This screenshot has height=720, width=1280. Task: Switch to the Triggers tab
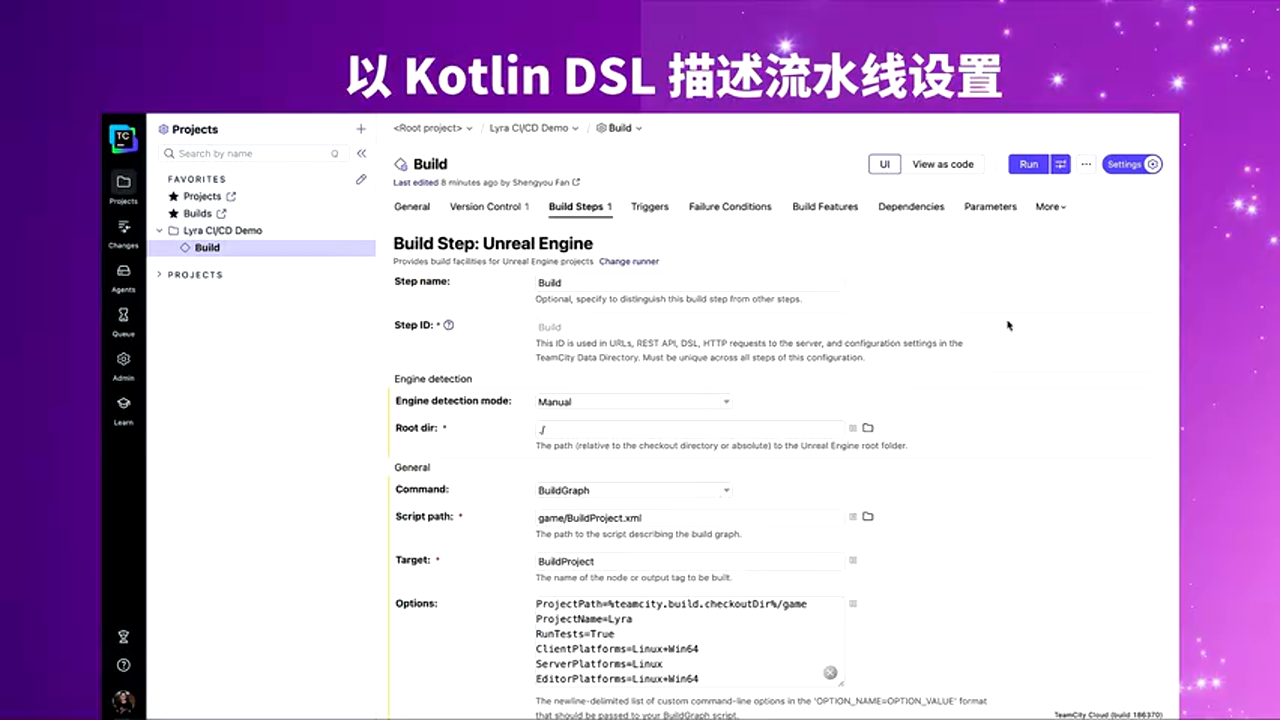pos(649,207)
